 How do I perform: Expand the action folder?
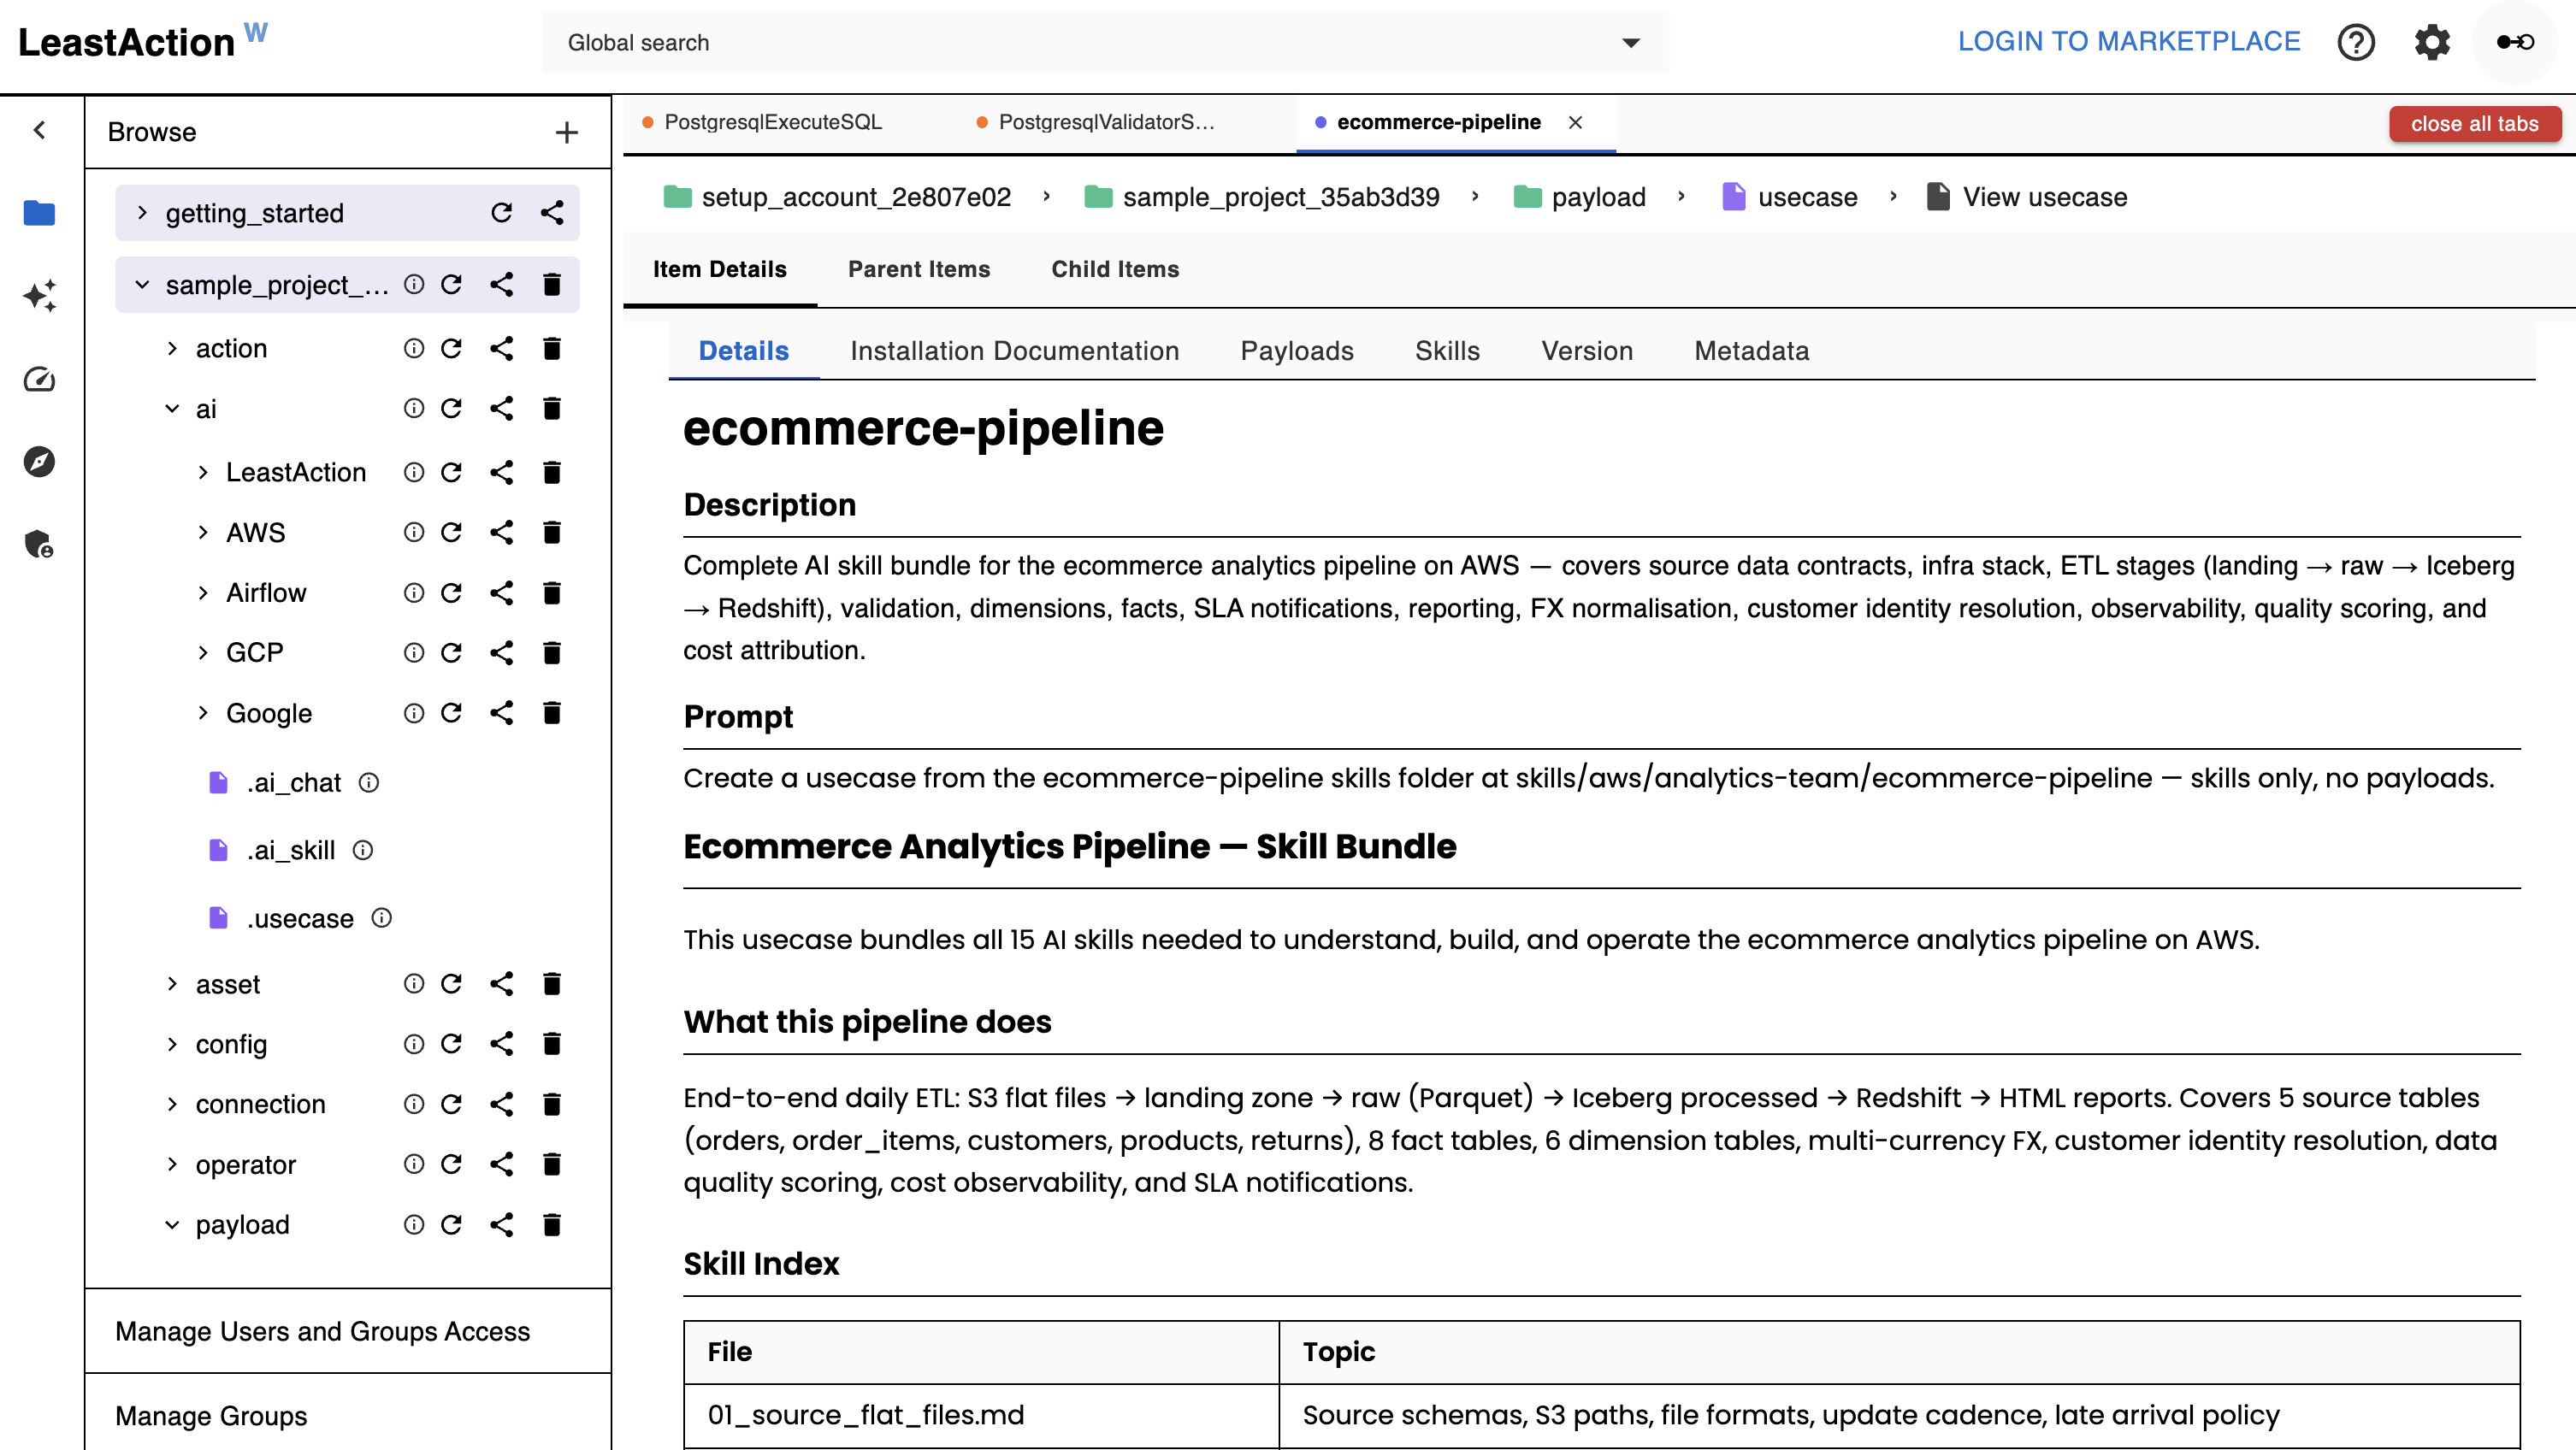[x=172, y=348]
